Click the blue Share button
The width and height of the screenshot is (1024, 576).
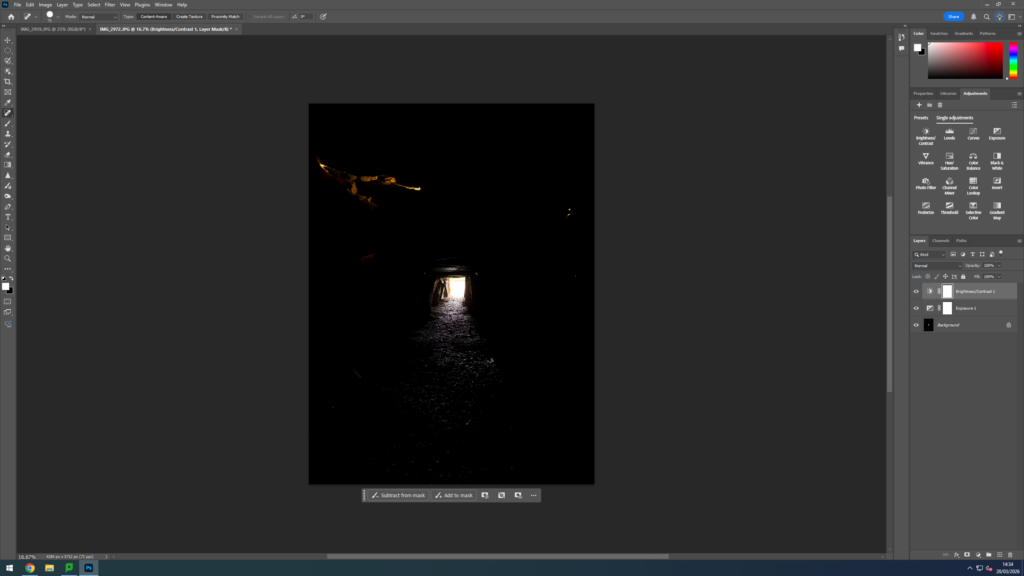(953, 17)
